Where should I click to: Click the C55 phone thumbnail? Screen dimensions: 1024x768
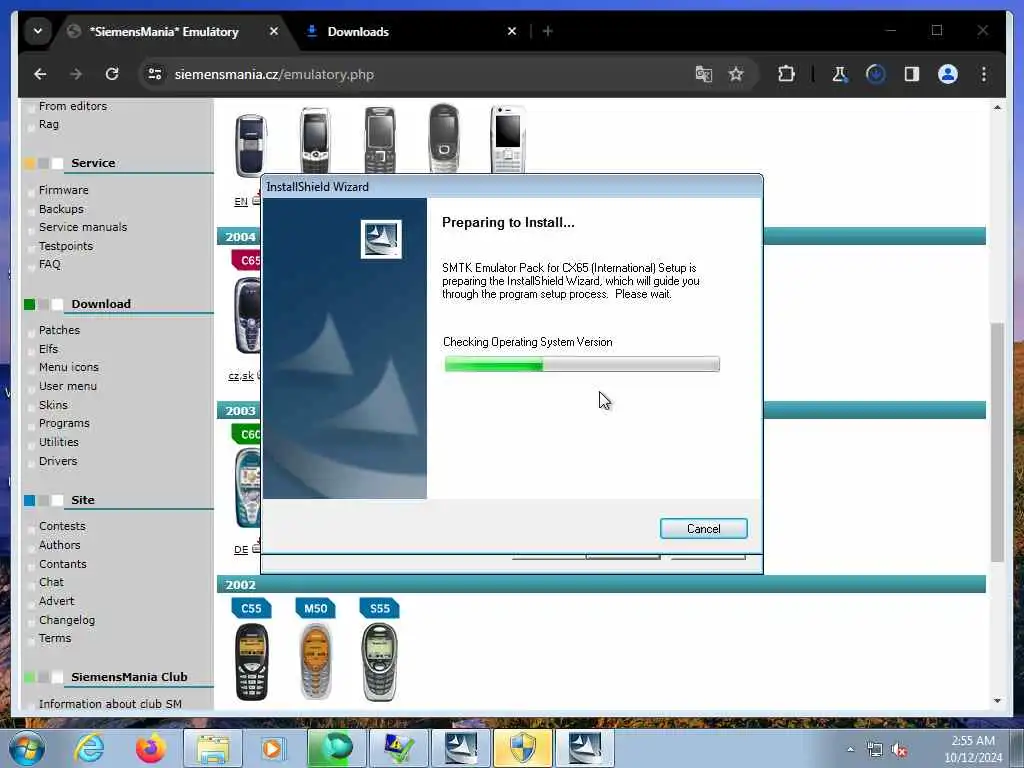coord(251,662)
